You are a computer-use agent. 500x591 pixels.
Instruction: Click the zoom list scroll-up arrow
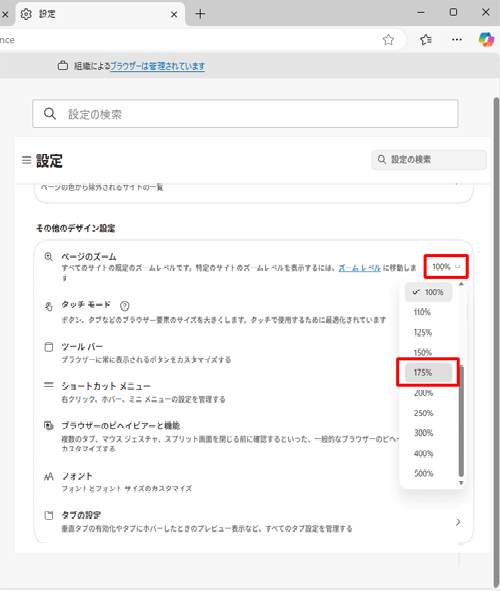point(461,284)
